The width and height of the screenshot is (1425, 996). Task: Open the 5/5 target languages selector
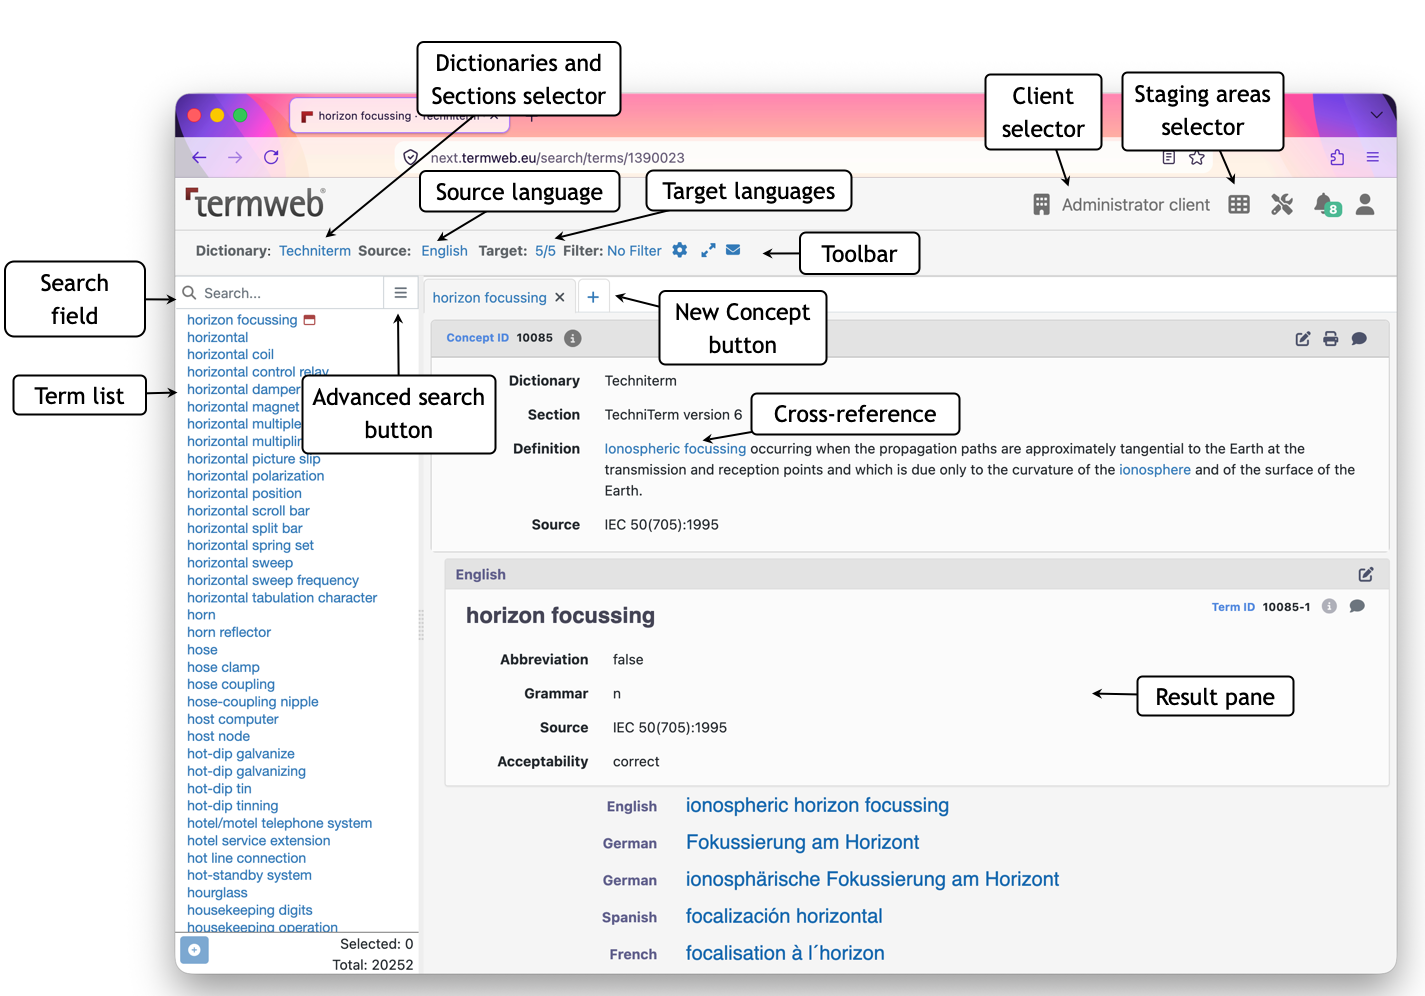coord(545,251)
